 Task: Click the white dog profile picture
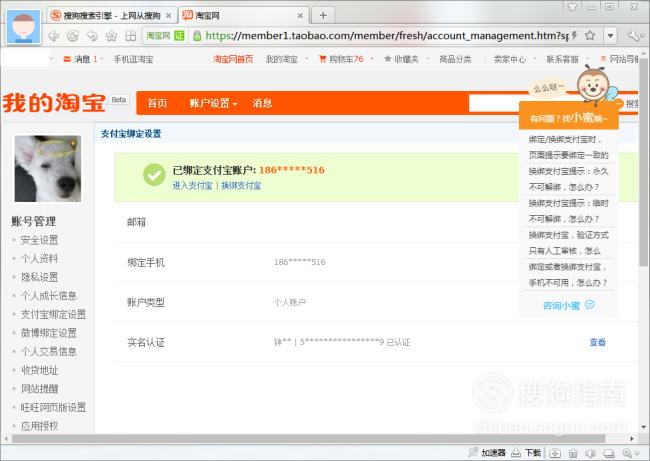pos(48,169)
